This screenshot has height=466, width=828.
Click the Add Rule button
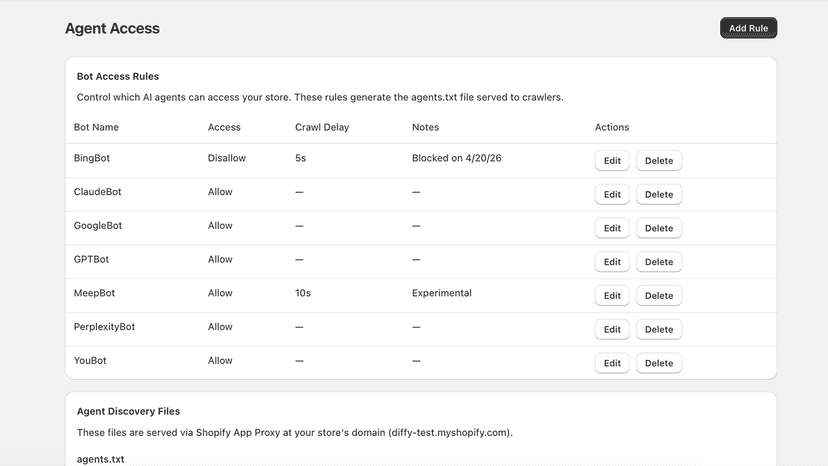coord(748,28)
